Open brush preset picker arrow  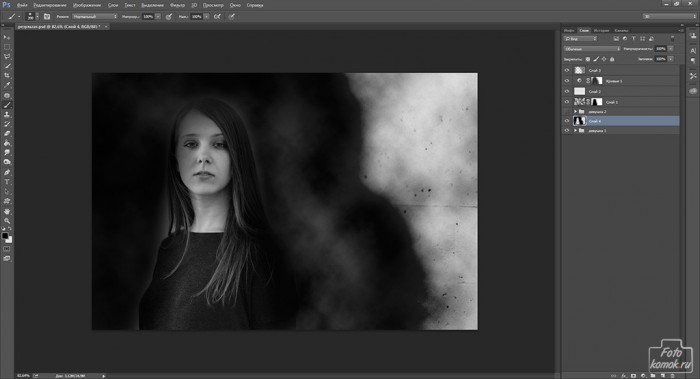[x=37, y=17]
